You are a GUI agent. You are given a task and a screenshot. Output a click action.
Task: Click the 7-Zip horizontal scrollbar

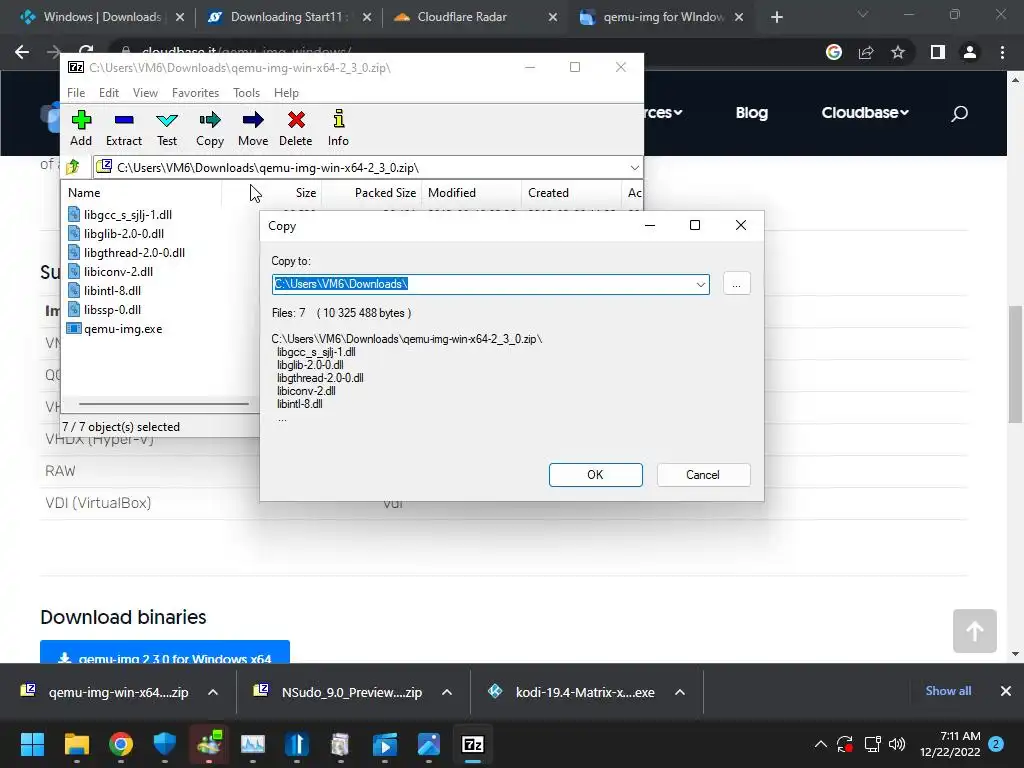[163, 404]
